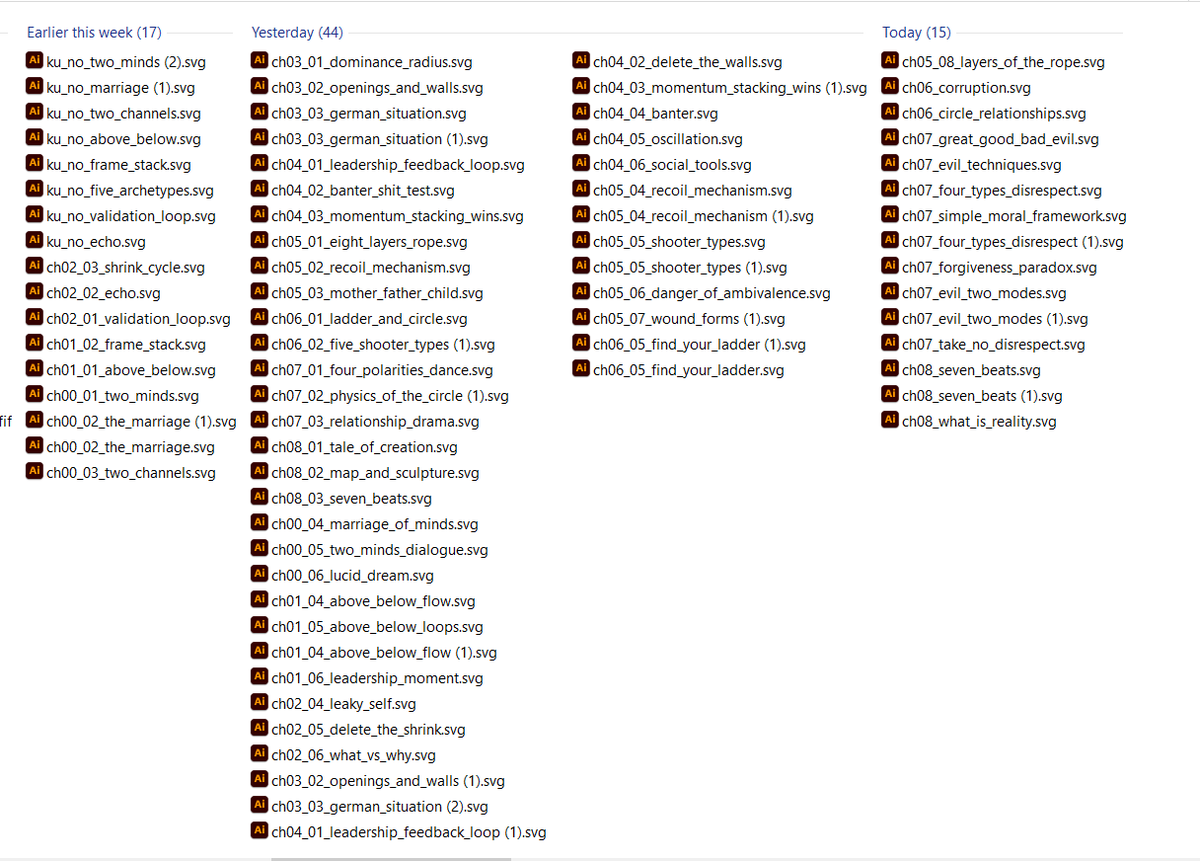Viewport: 1200px width, 861px height.
Task: Click the Ai icon of ch05_06_danger_of_ambivalence.svg
Action: pyautogui.click(x=581, y=293)
